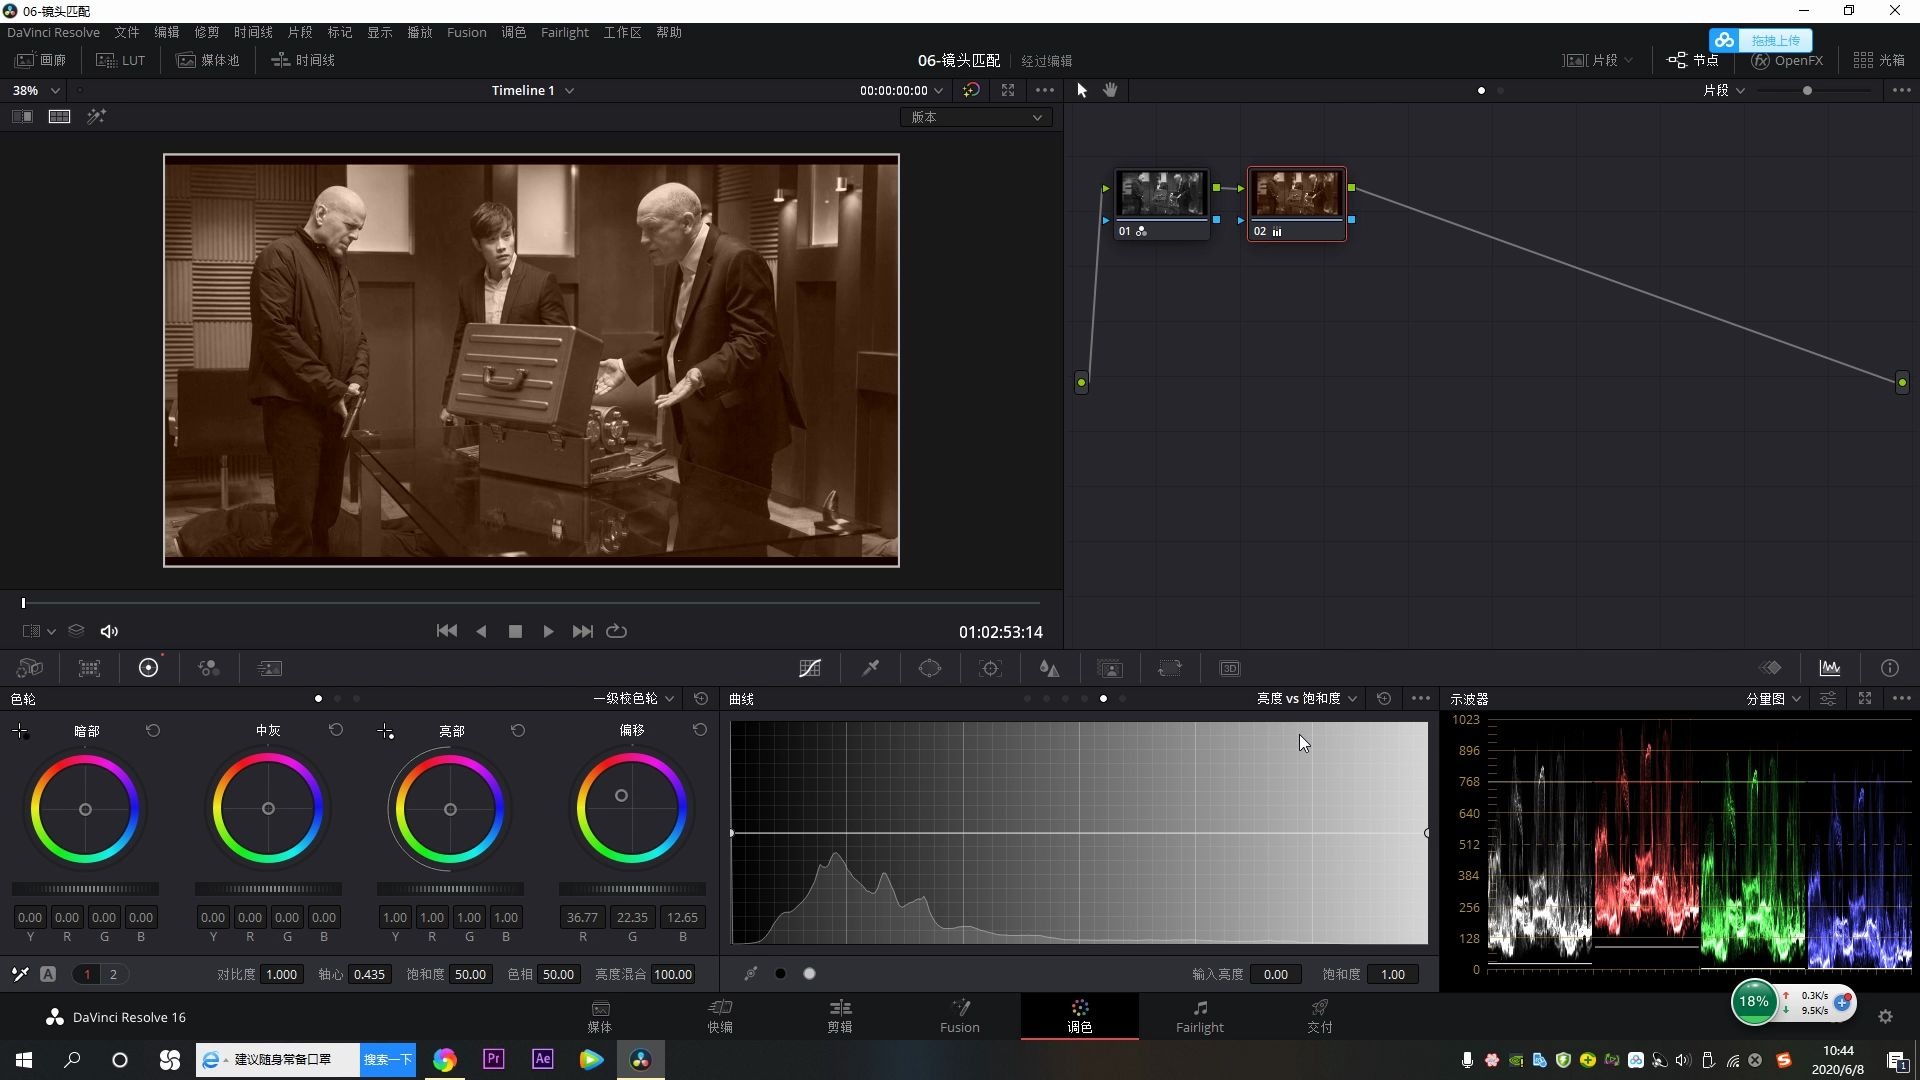Switch to the 剪辑 Edit page tab
The height and width of the screenshot is (1080, 1920).
point(840,1016)
